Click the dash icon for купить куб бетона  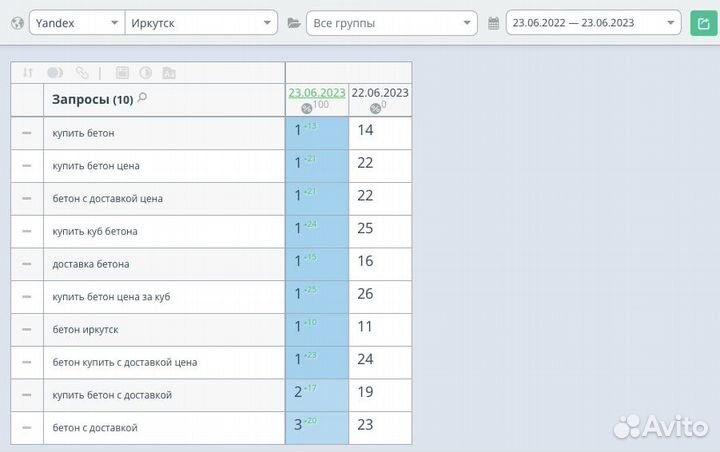pyautogui.click(x=27, y=231)
